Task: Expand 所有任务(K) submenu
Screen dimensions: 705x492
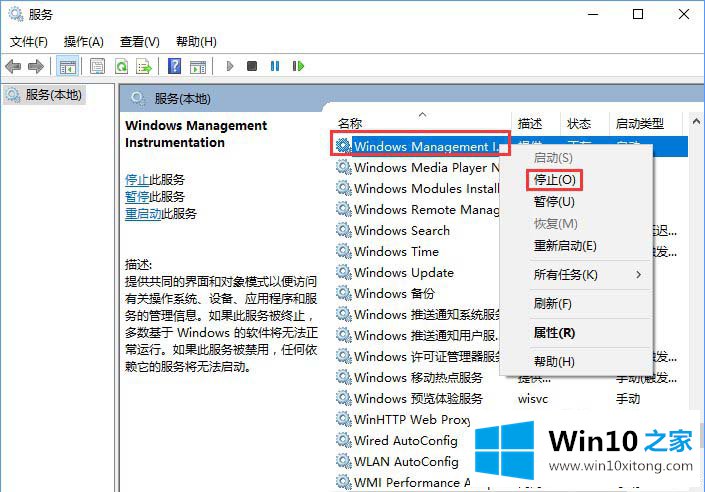Action: coord(566,275)
